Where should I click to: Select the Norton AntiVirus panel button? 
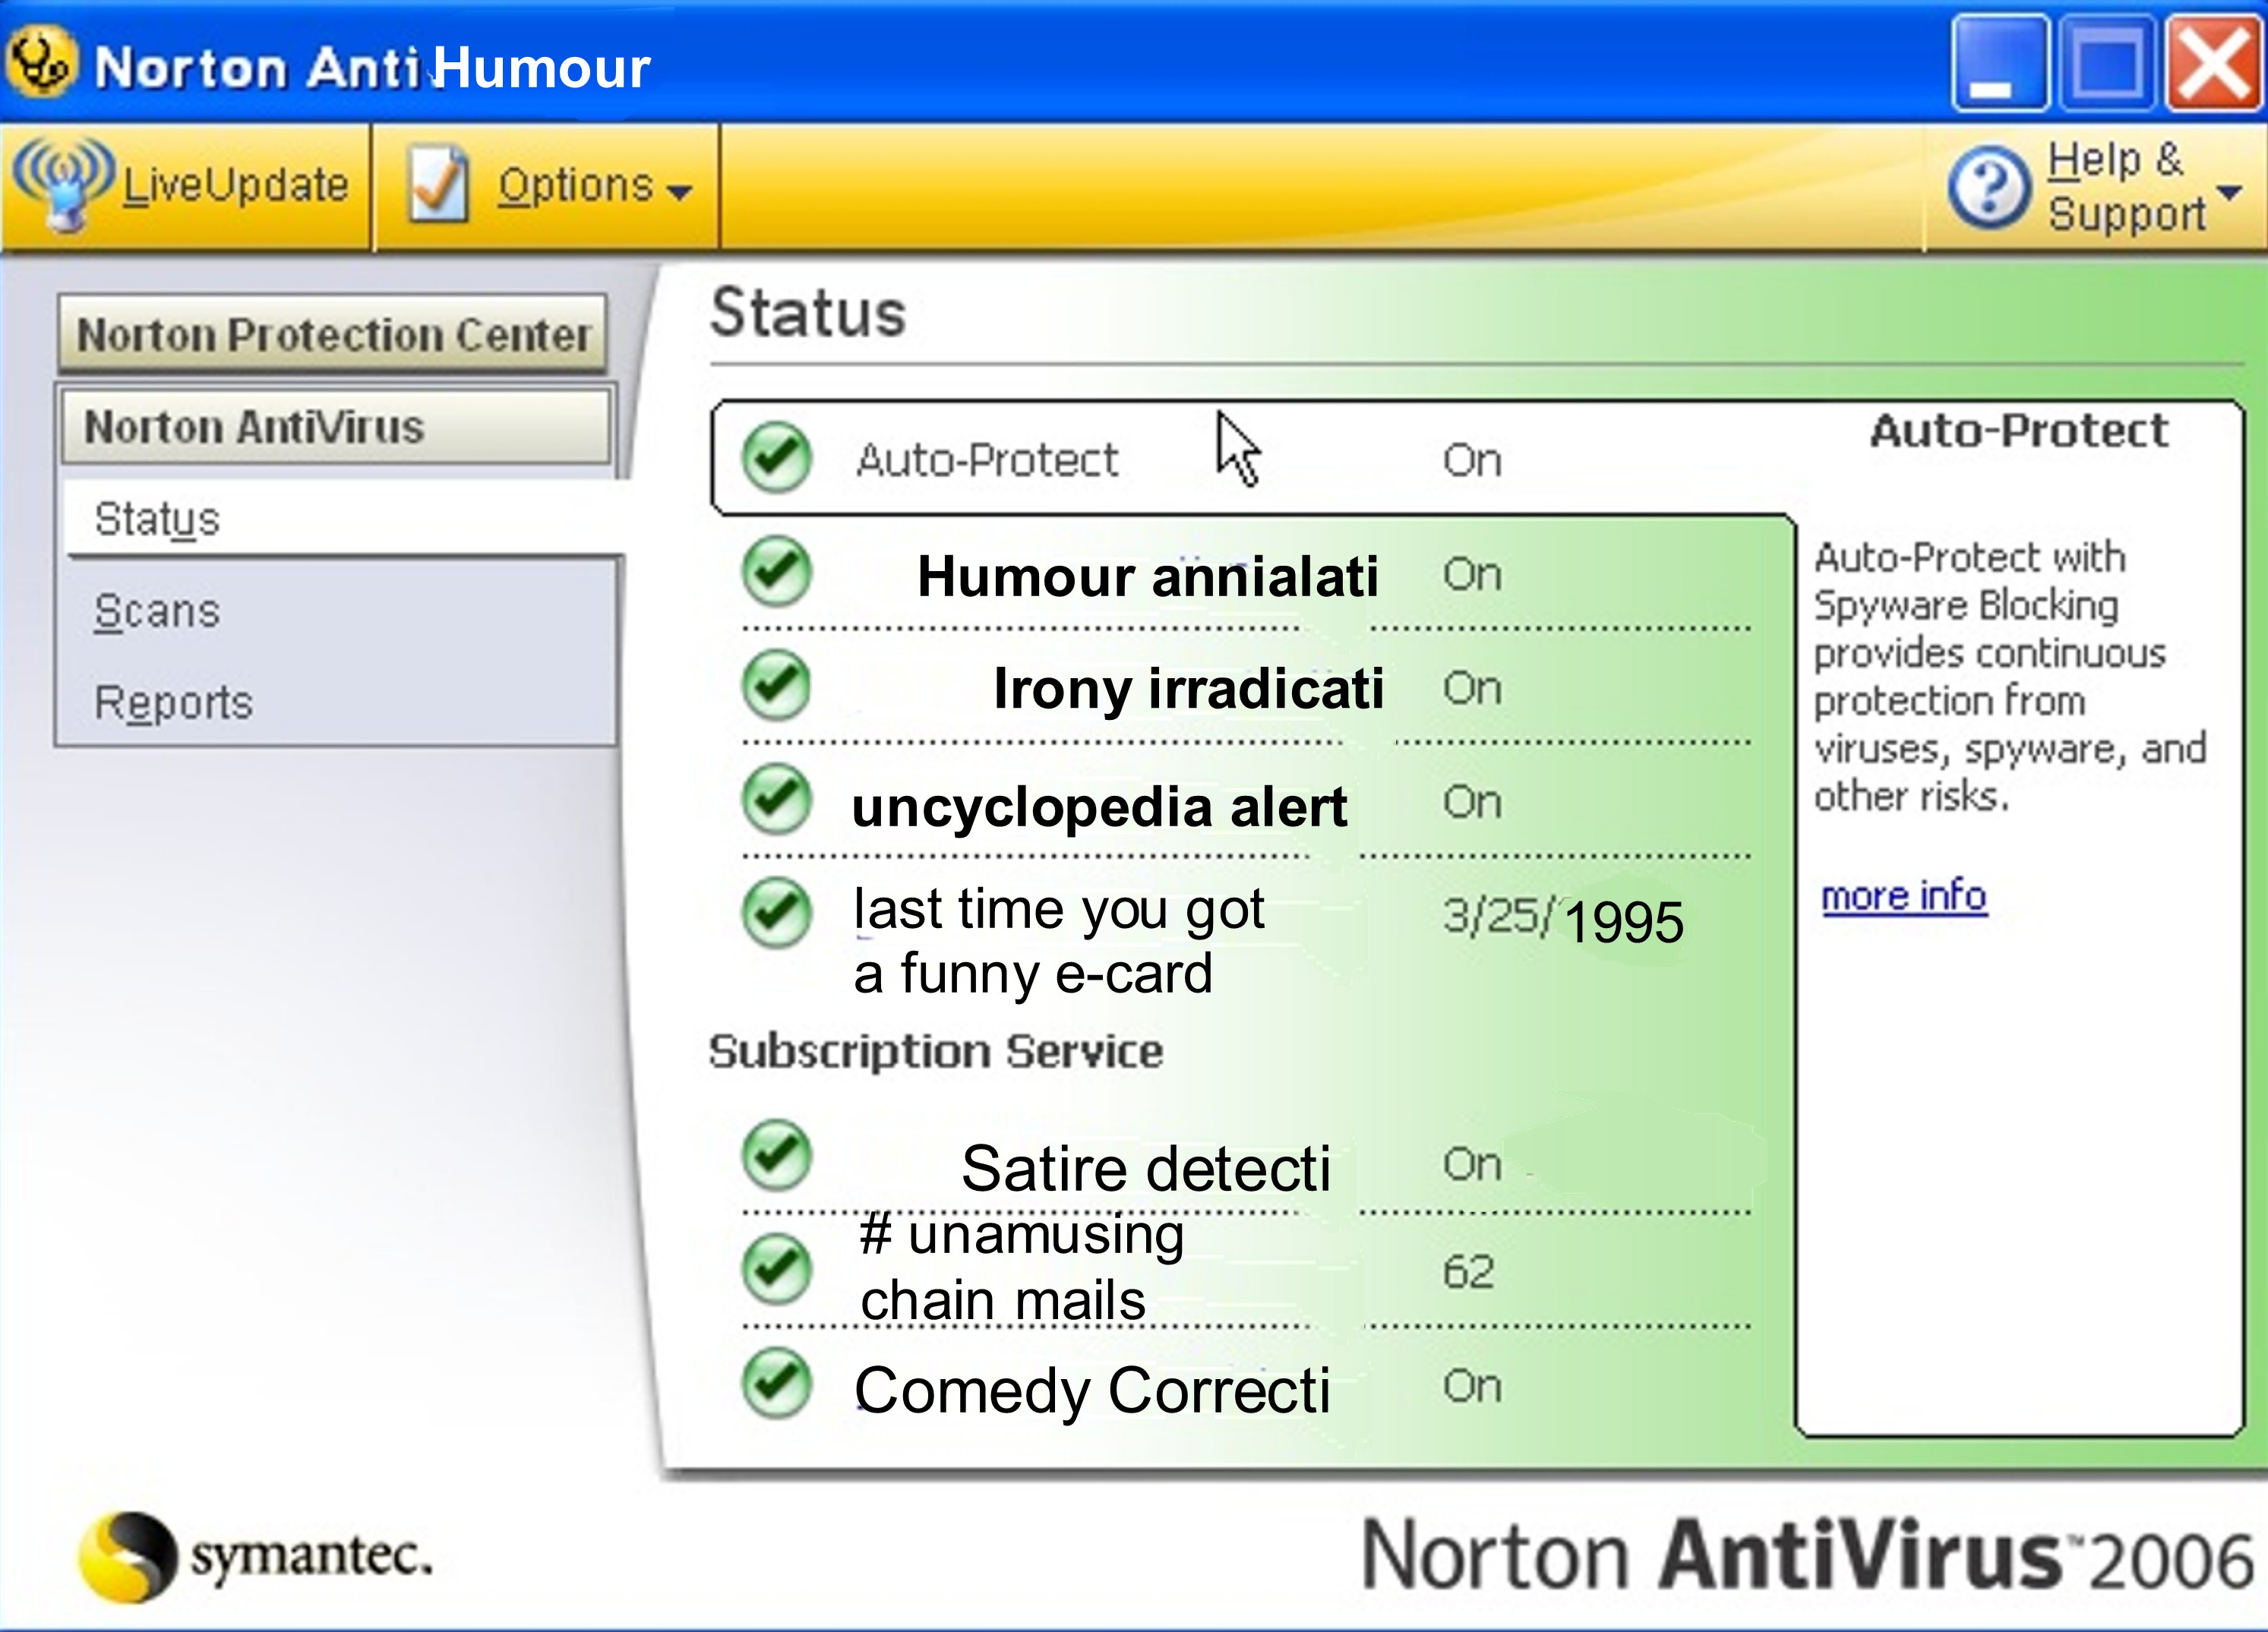336,427
